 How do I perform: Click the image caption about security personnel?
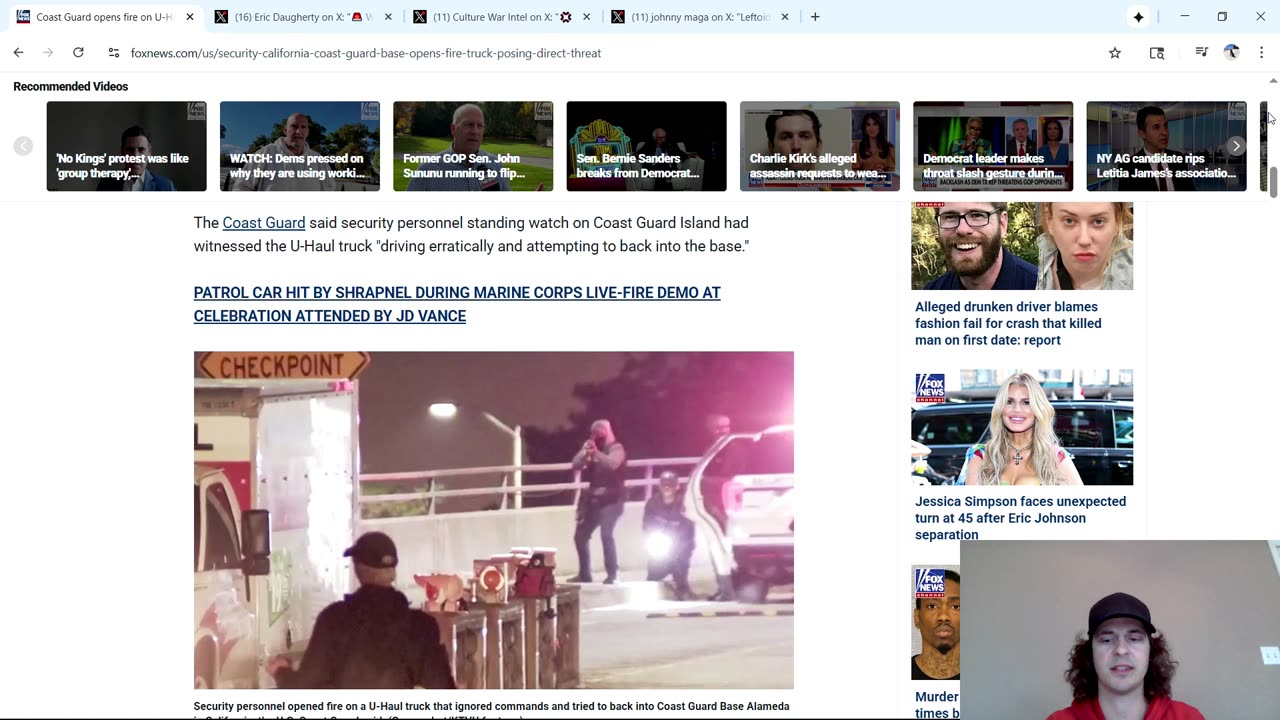coord(492,707)
